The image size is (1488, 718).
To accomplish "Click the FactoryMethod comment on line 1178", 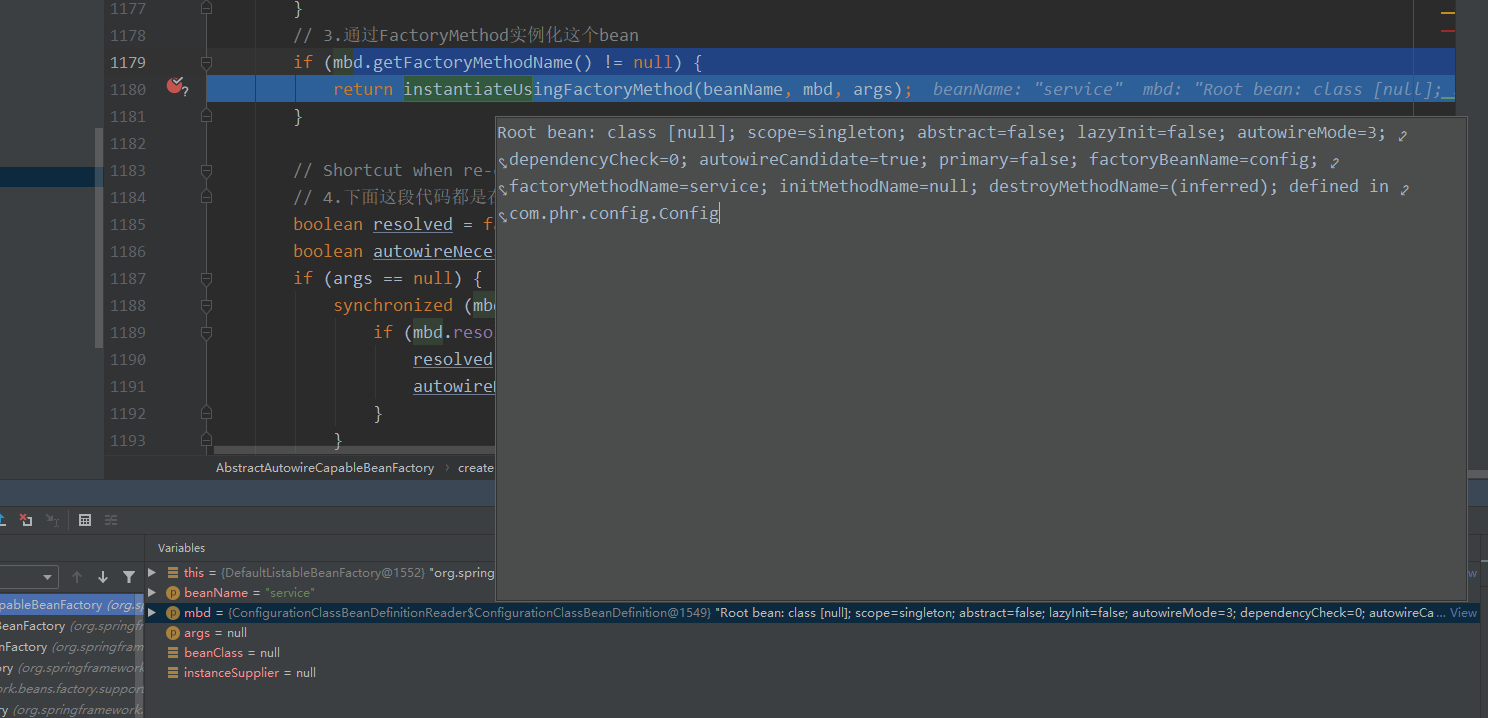I will point(465,35).
